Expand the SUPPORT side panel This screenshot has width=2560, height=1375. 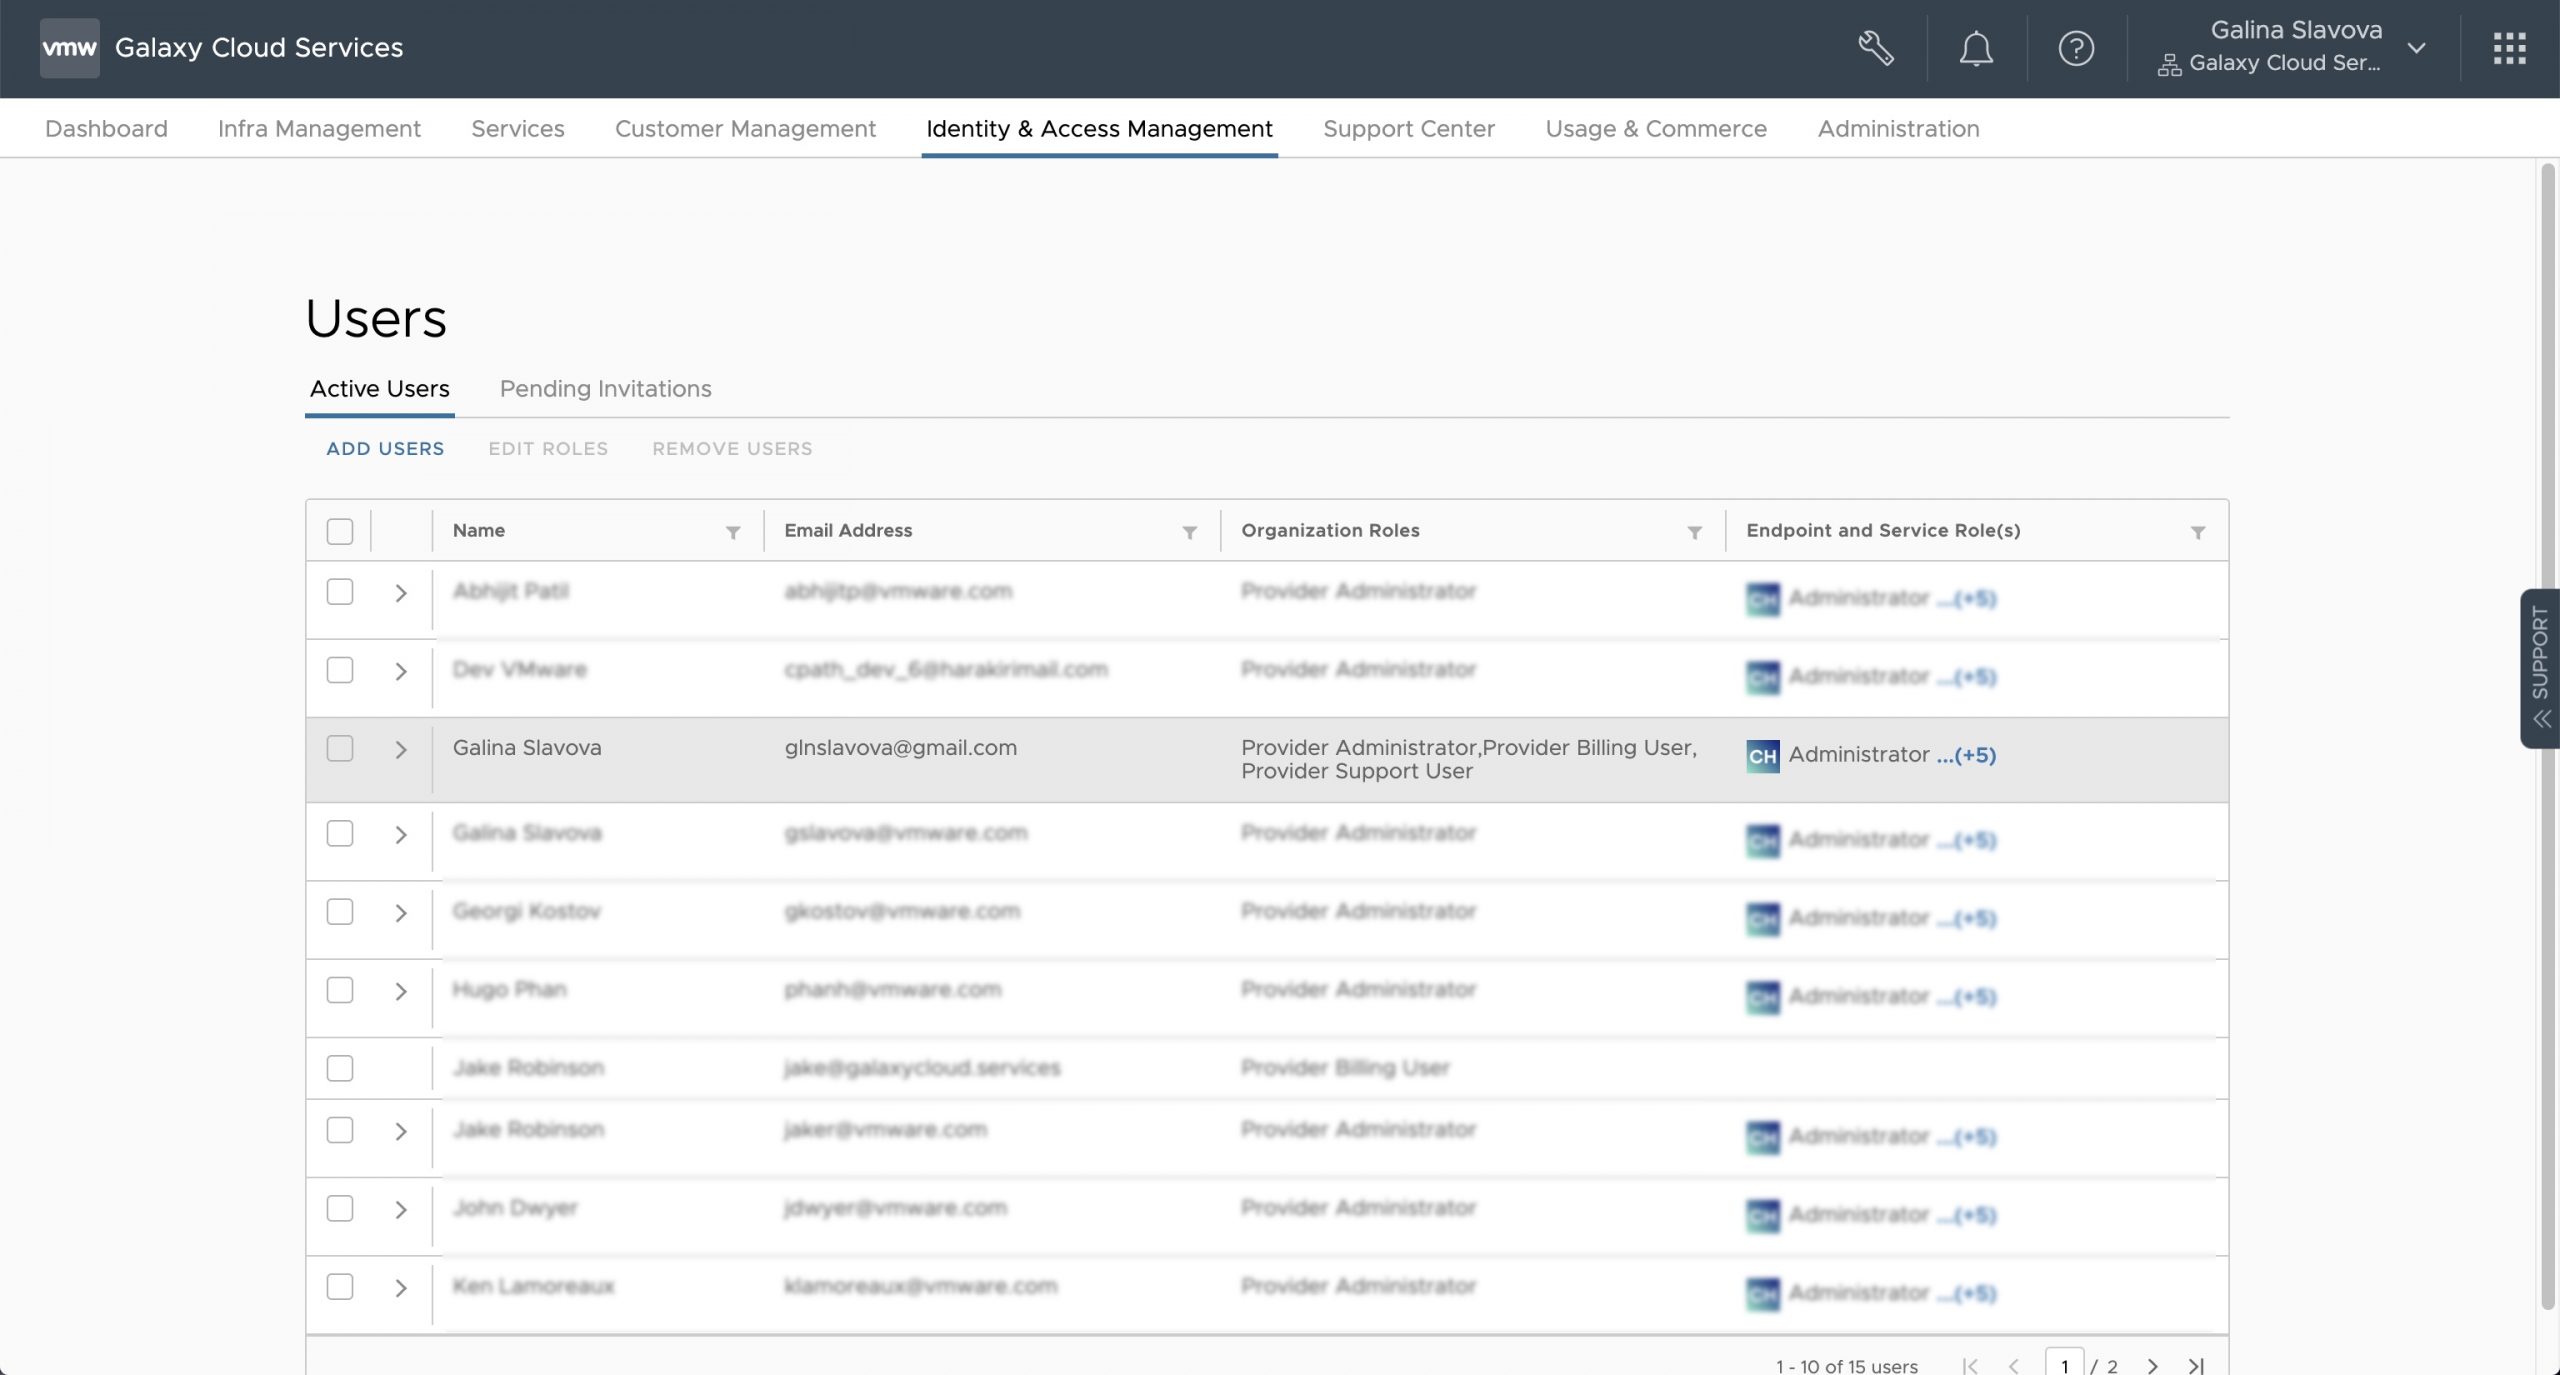coord(2540,667)
